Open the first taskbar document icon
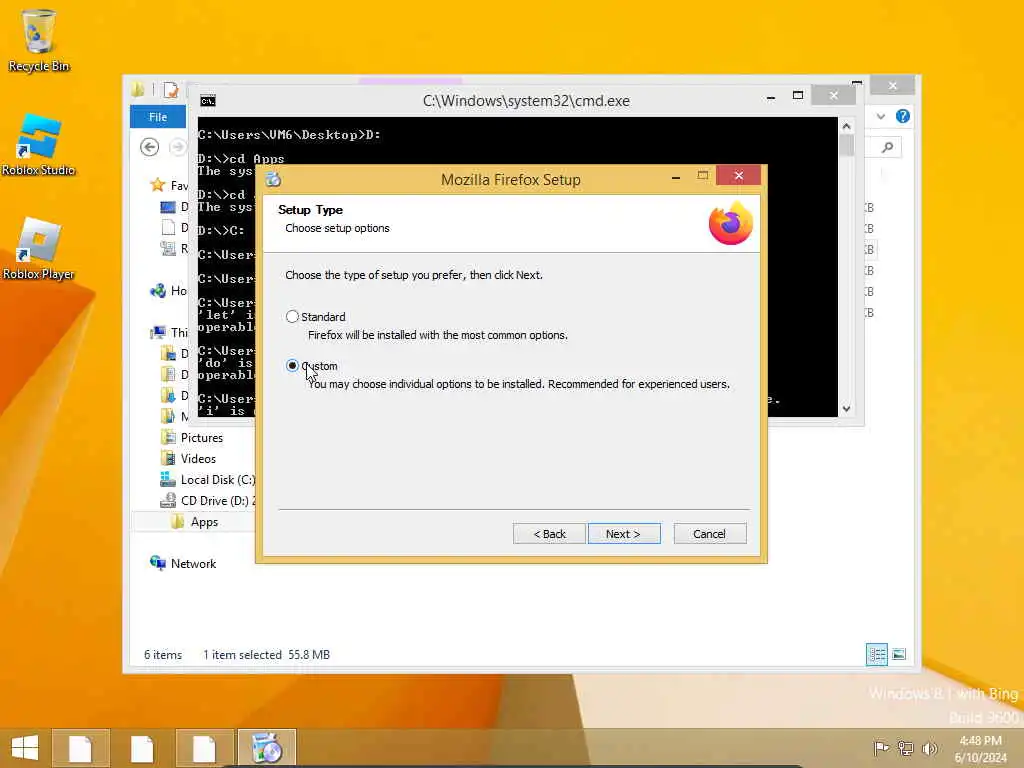The image size is (1024, 768). click(80, 748)
